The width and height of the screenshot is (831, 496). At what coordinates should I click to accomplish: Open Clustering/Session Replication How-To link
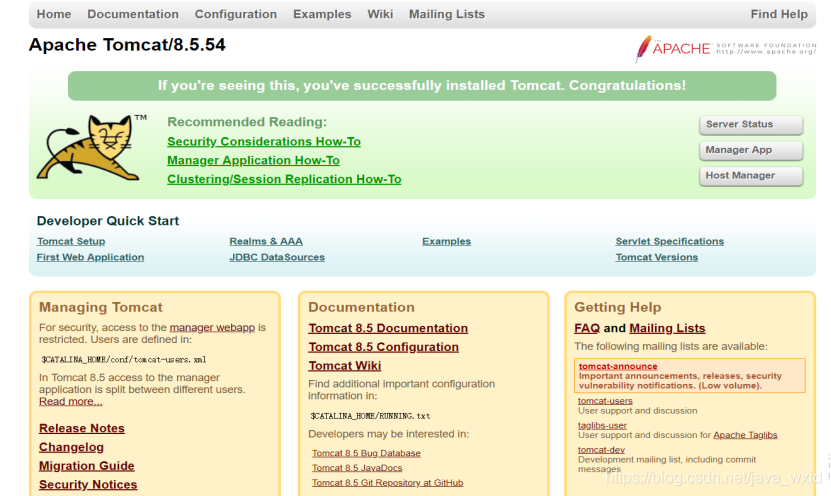pos(284,179)
